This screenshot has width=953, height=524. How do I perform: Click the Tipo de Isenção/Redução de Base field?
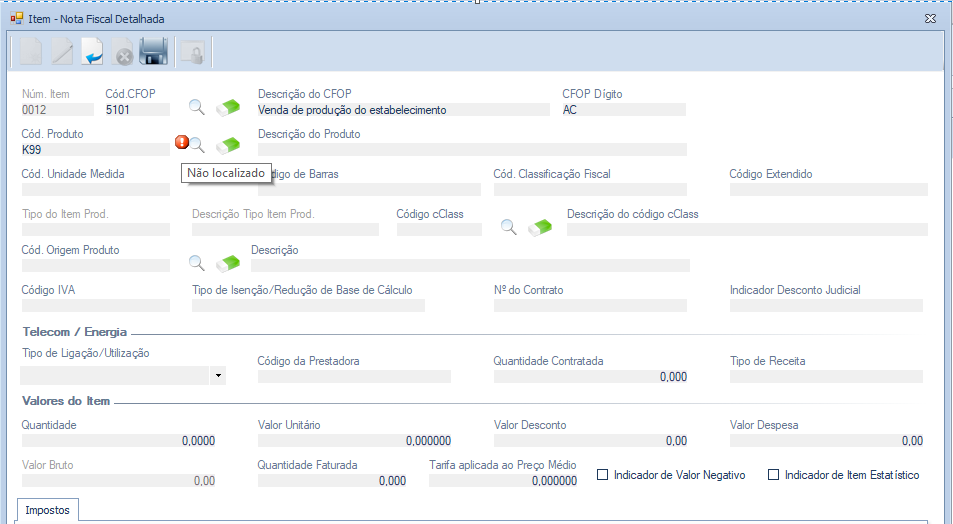tap(308, 306)
